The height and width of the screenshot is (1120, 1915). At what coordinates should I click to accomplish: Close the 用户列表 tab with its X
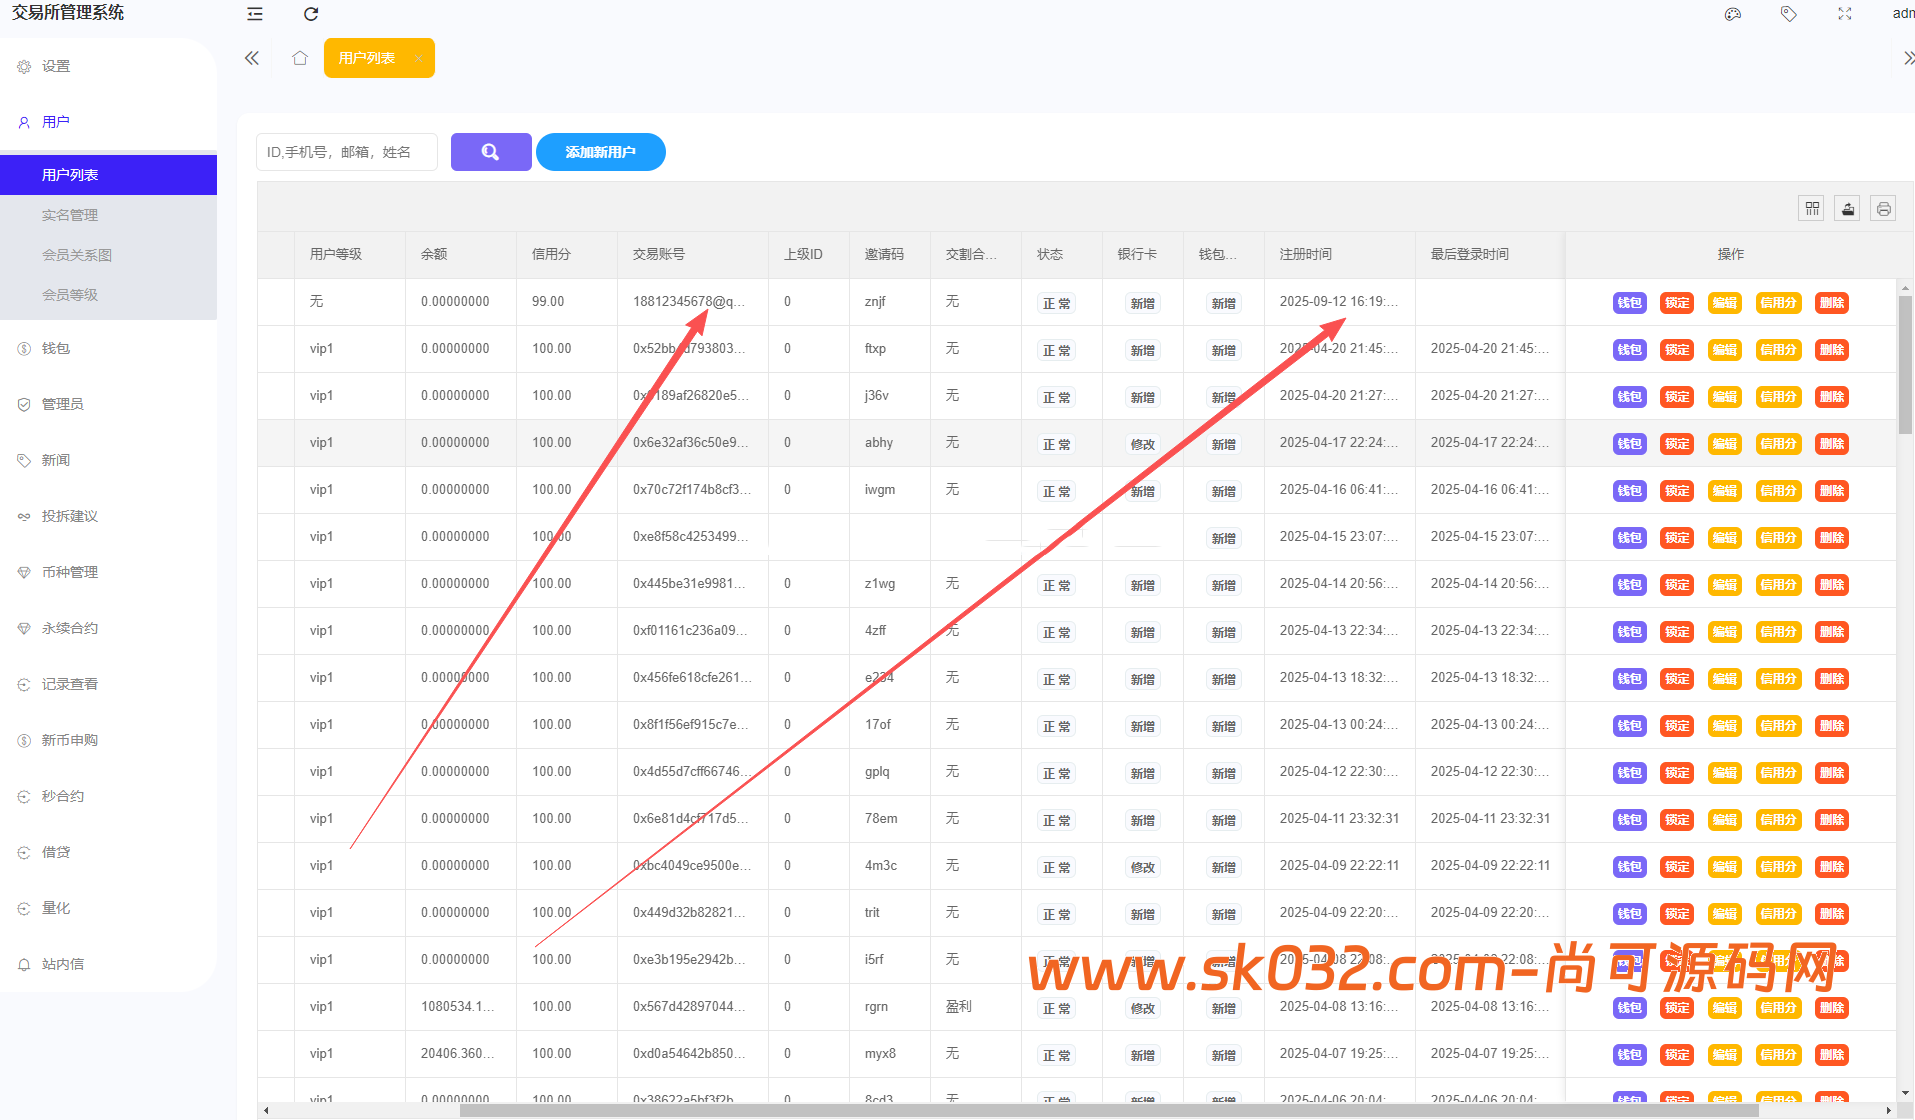point(418,58)
